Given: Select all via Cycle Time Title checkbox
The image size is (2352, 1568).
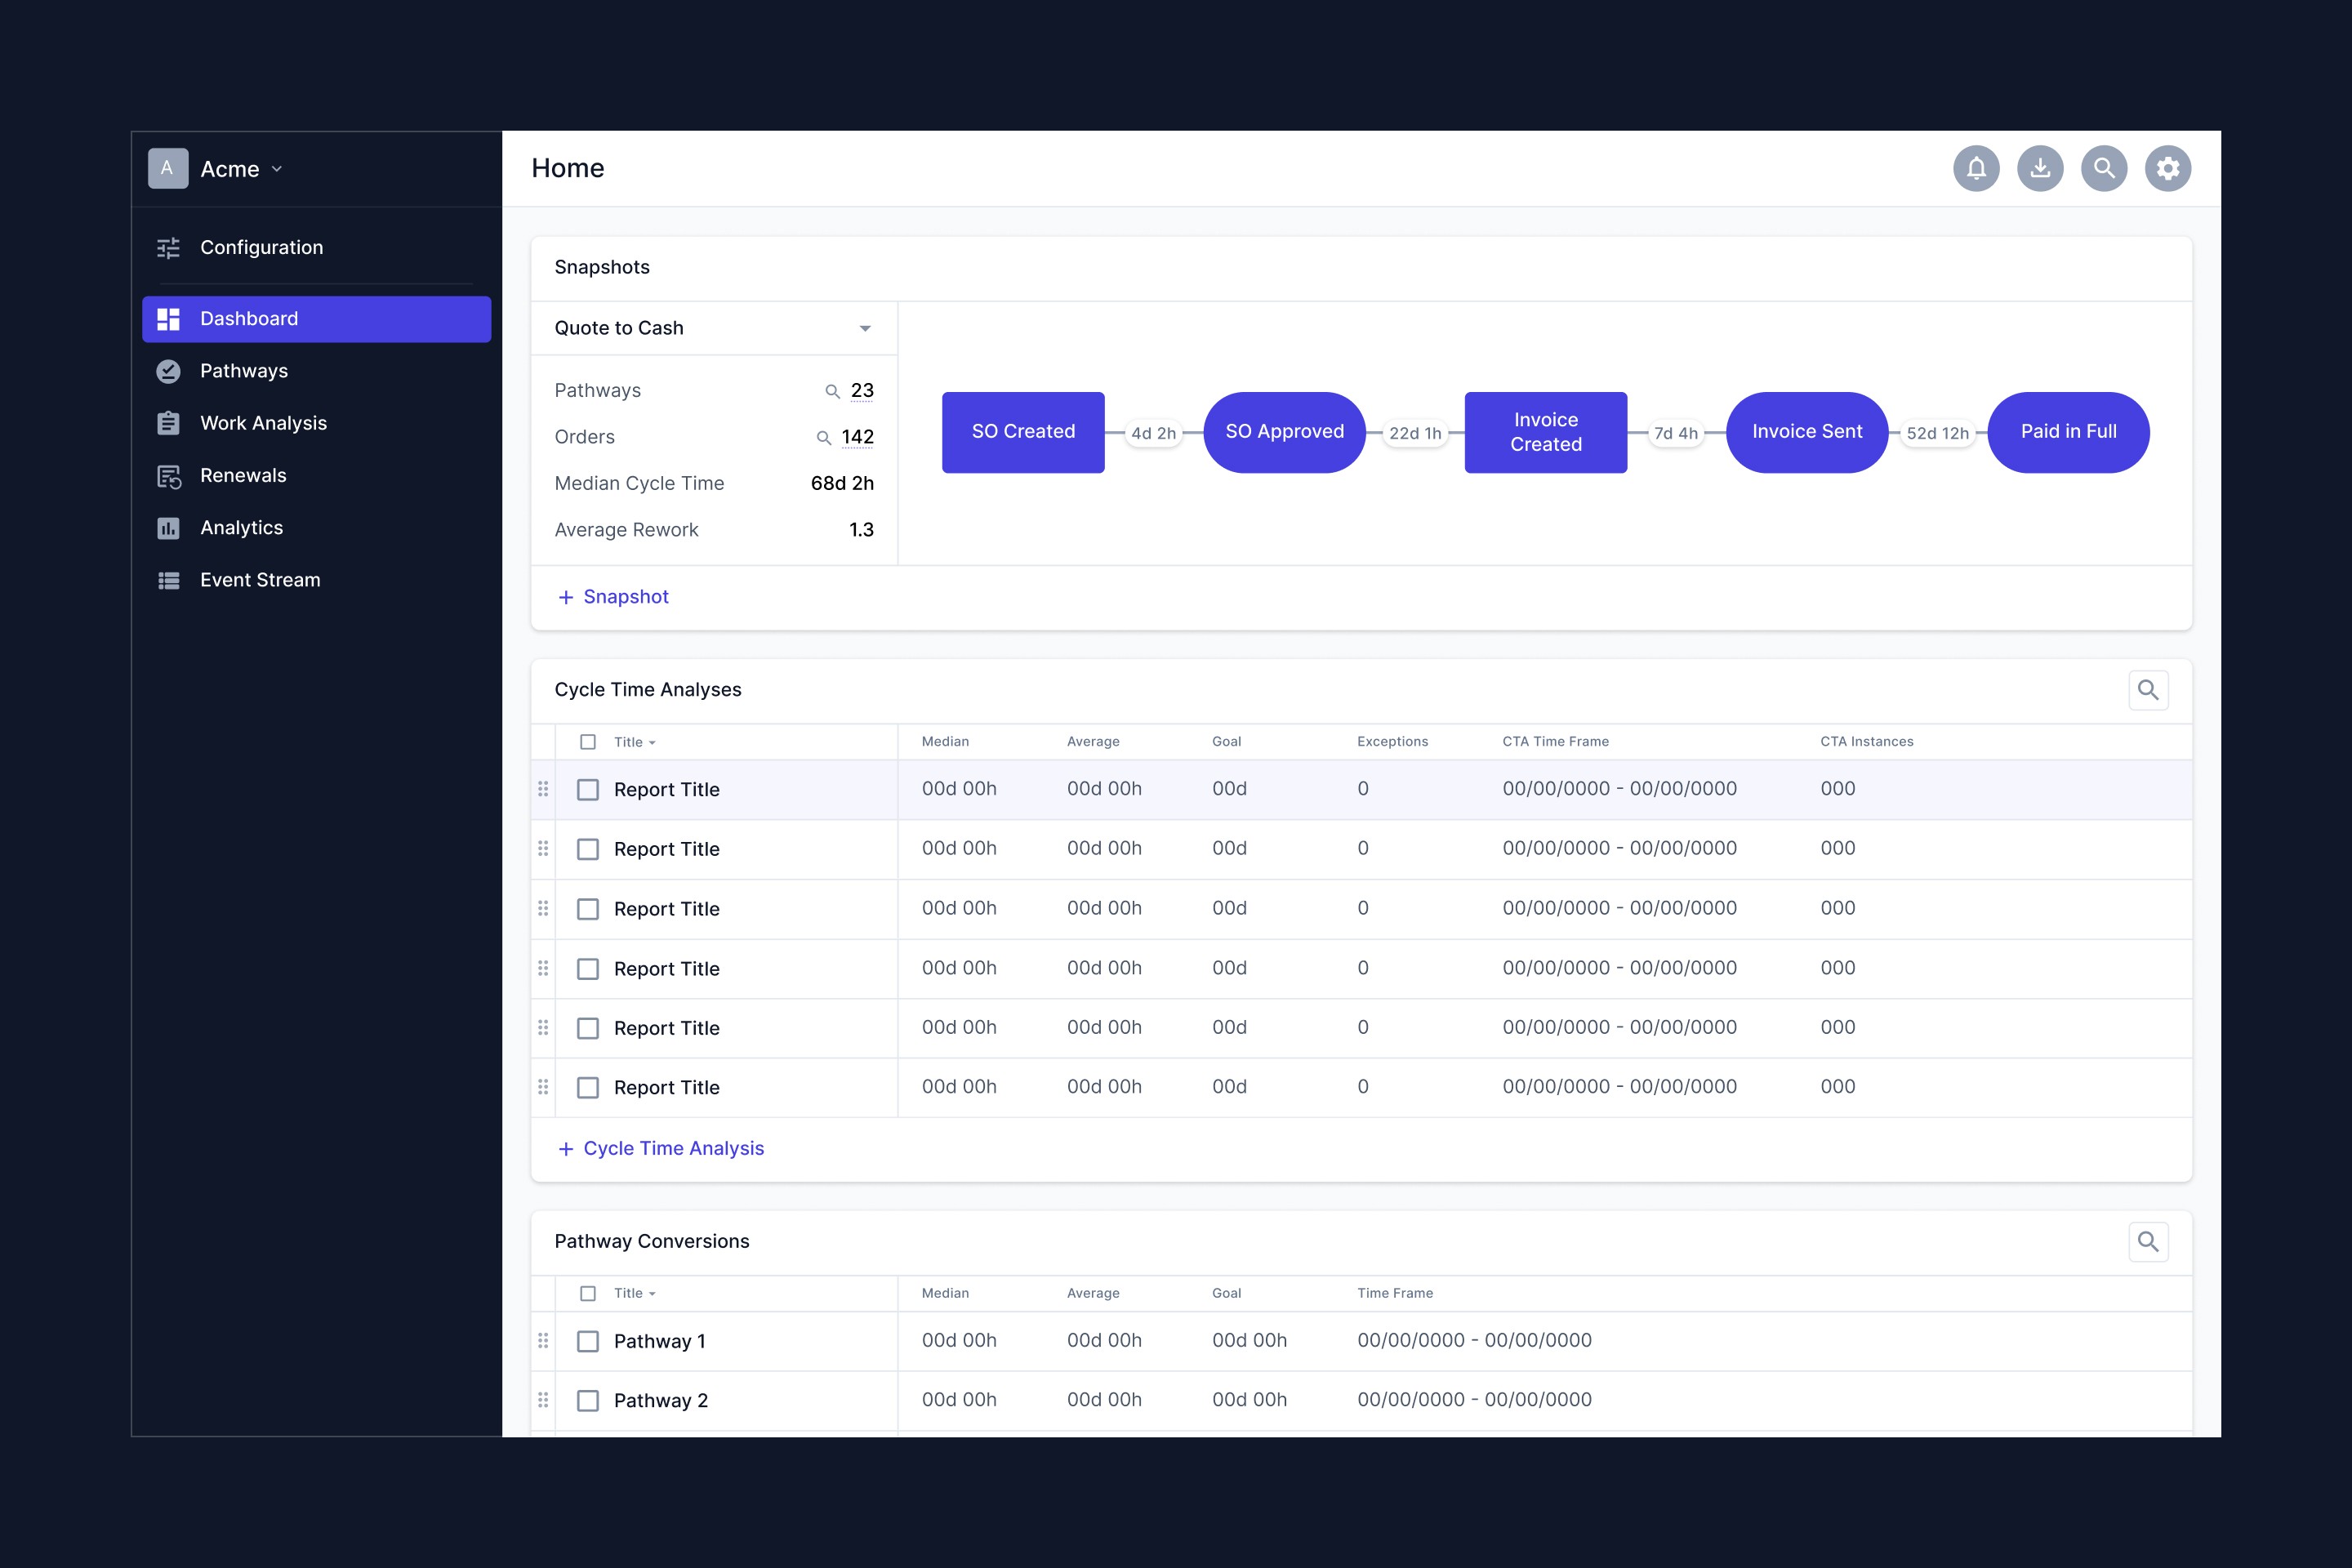Looking at the screenshot, I should [x=588, y=742].
